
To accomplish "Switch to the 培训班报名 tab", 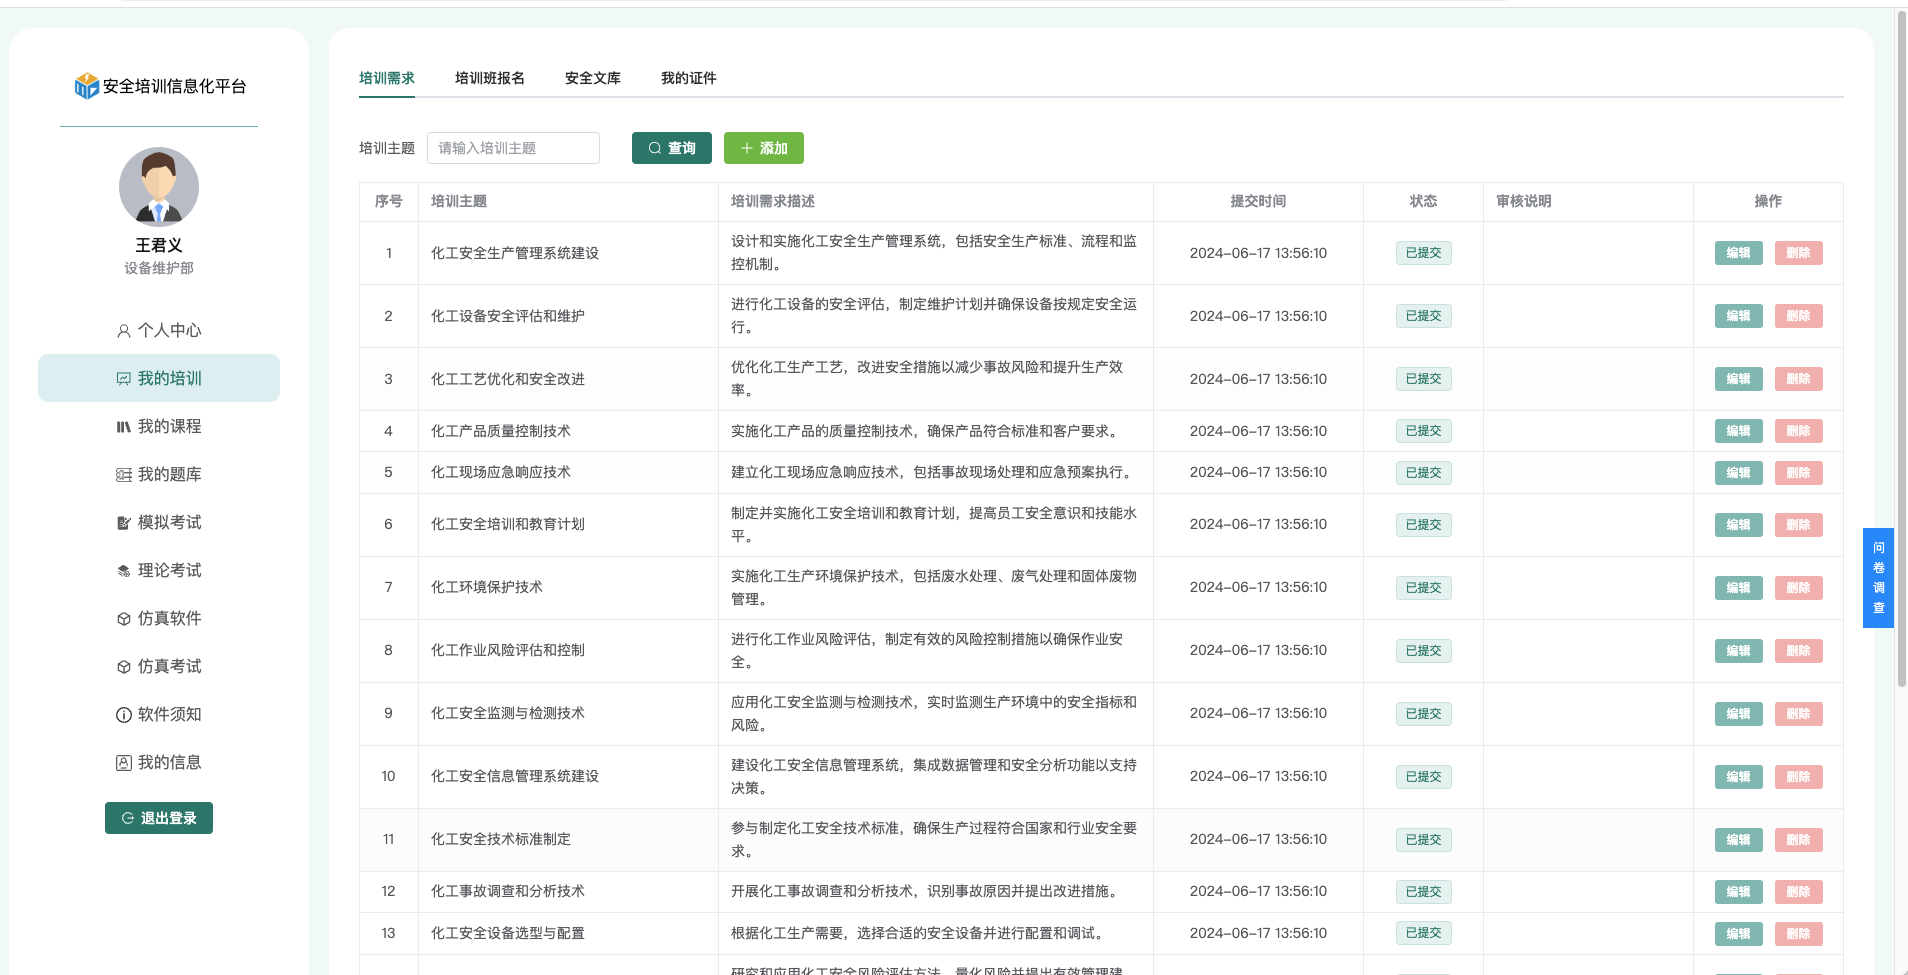I will coord(489,78).
